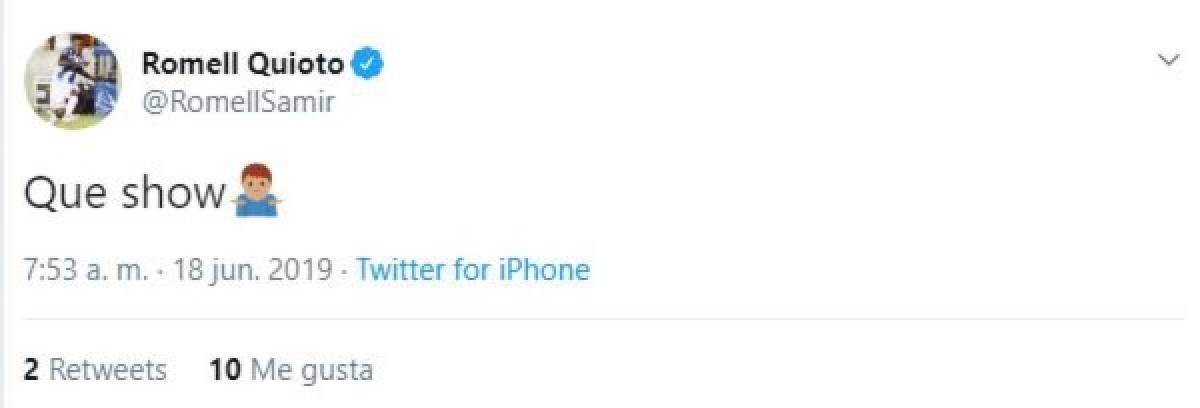
Task: Click the Romell Quioto display name
Action: click(243, 66)
